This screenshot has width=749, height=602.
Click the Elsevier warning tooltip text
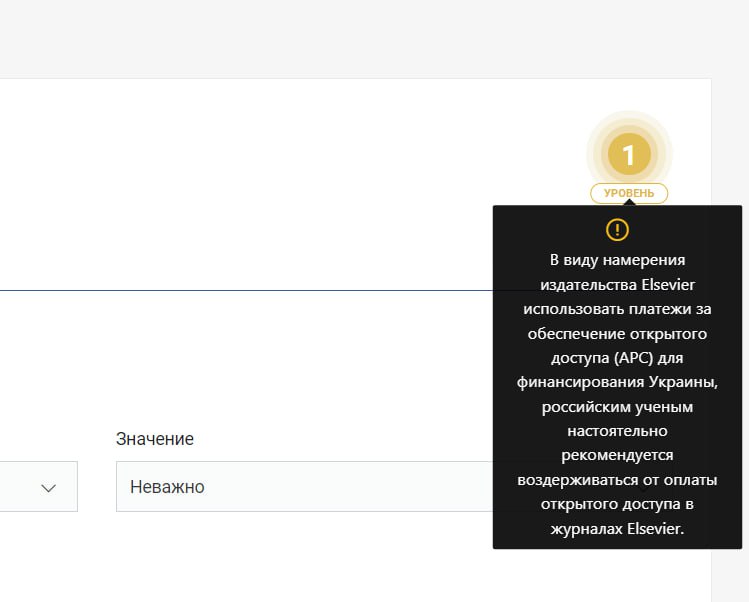pyautogui.click(x=617, y=394)
